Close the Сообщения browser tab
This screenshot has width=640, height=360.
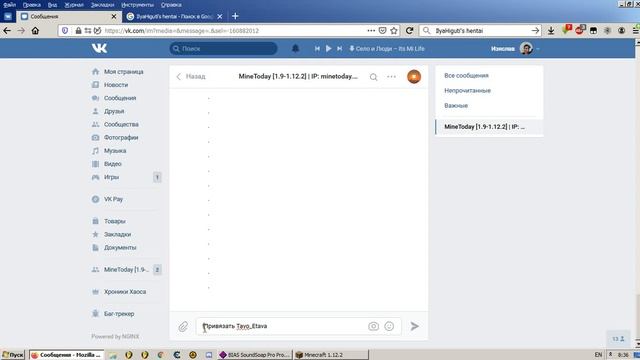114,17
